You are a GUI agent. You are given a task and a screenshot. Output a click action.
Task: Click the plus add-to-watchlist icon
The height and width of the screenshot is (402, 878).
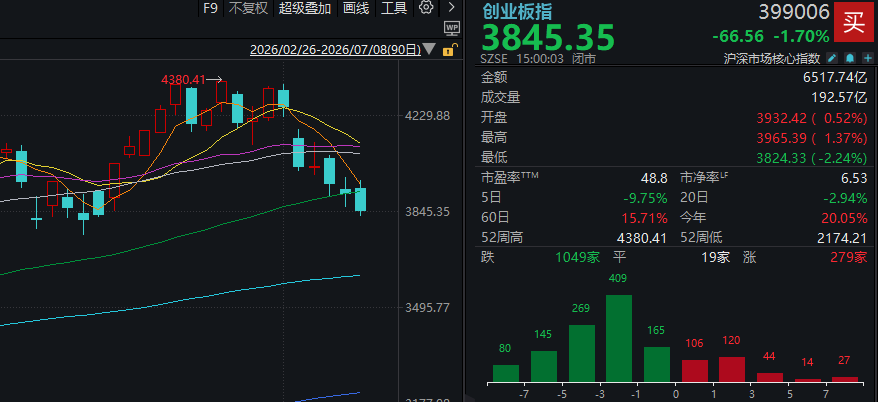point(868,58)
